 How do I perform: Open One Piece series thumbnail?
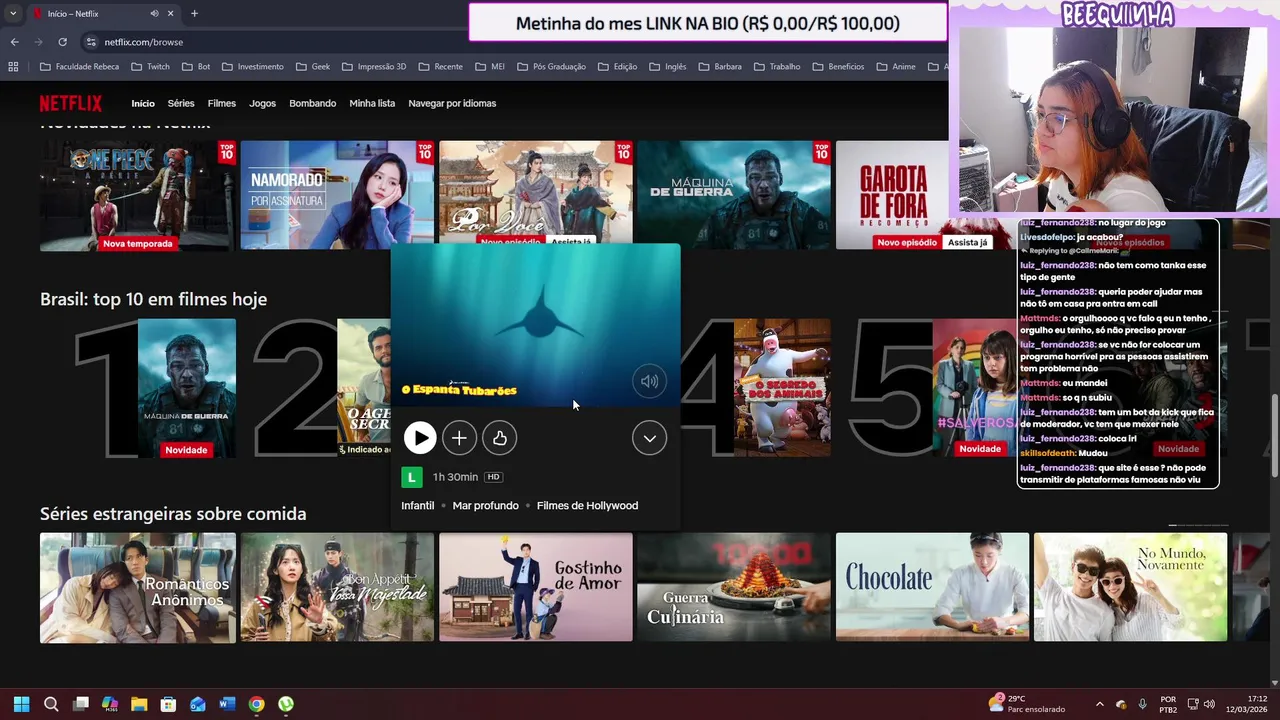pyautogui.click(x=138, y=195)
